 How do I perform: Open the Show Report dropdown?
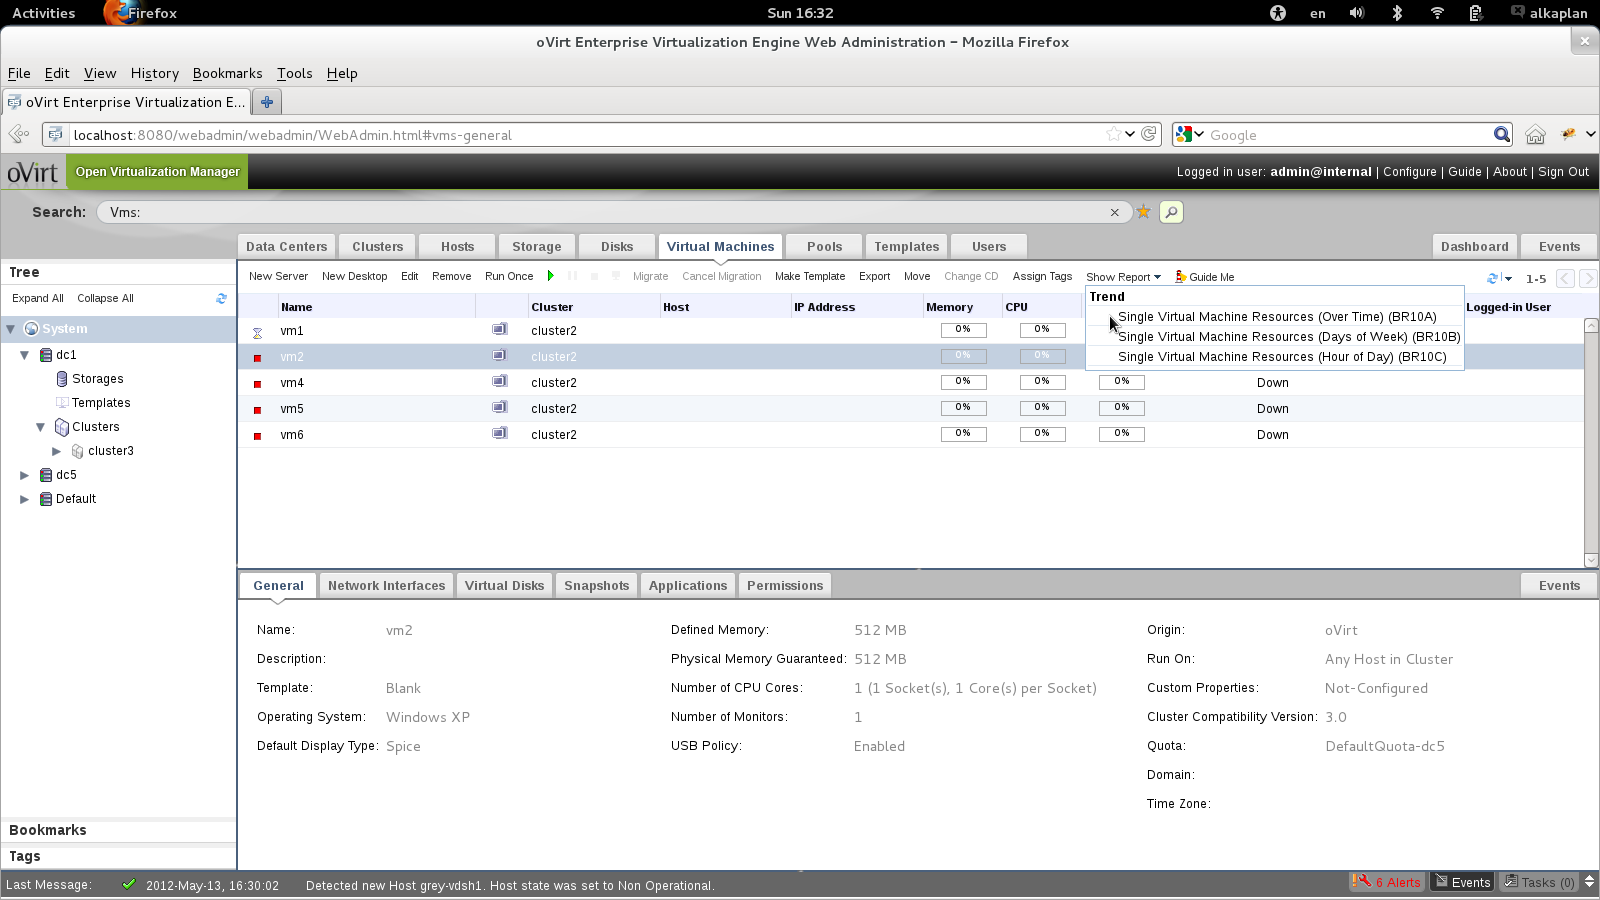click(x=1123, y=277)
